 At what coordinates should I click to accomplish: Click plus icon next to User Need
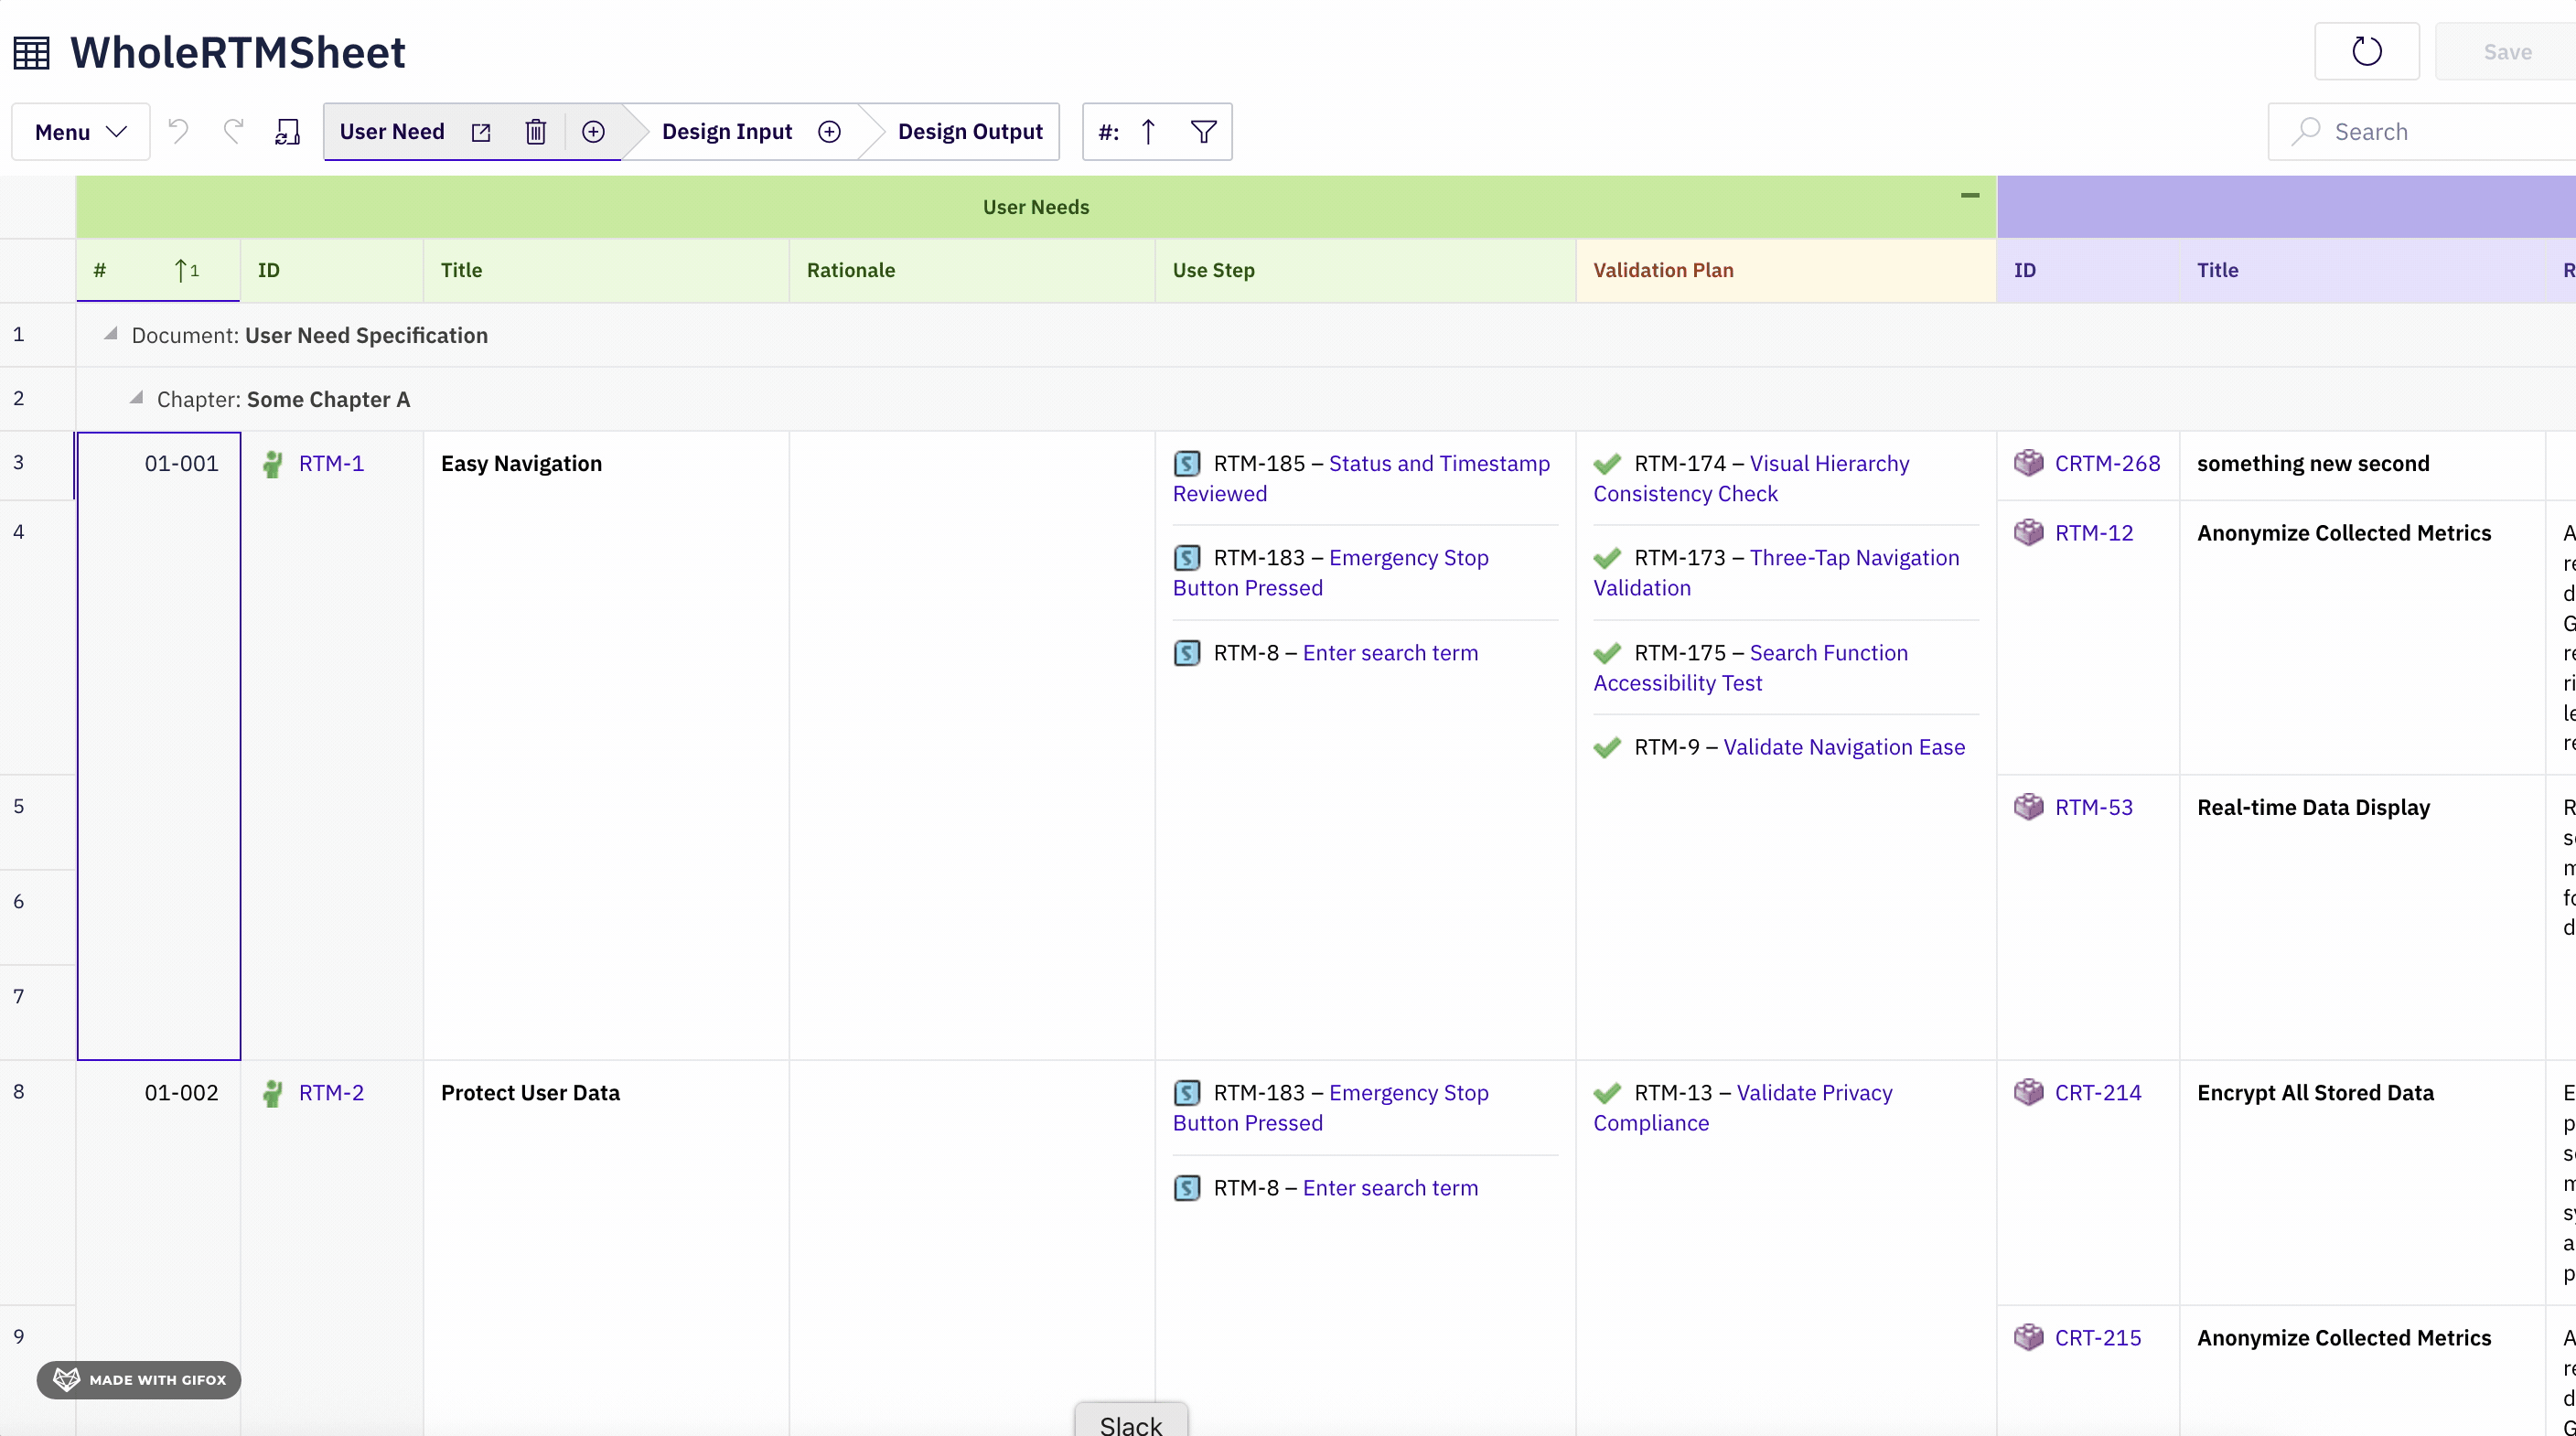click(x=593, y=132)
